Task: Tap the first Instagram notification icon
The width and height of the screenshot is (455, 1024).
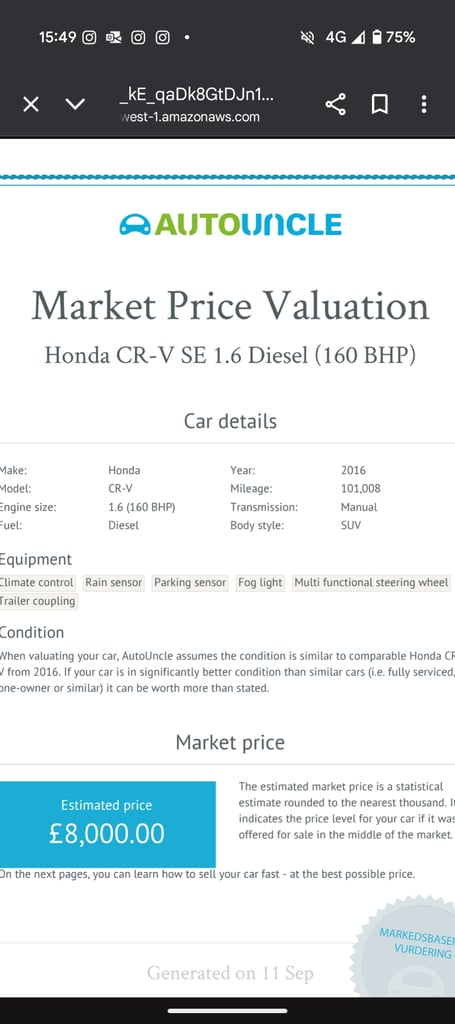Action: tap(91, 37)
